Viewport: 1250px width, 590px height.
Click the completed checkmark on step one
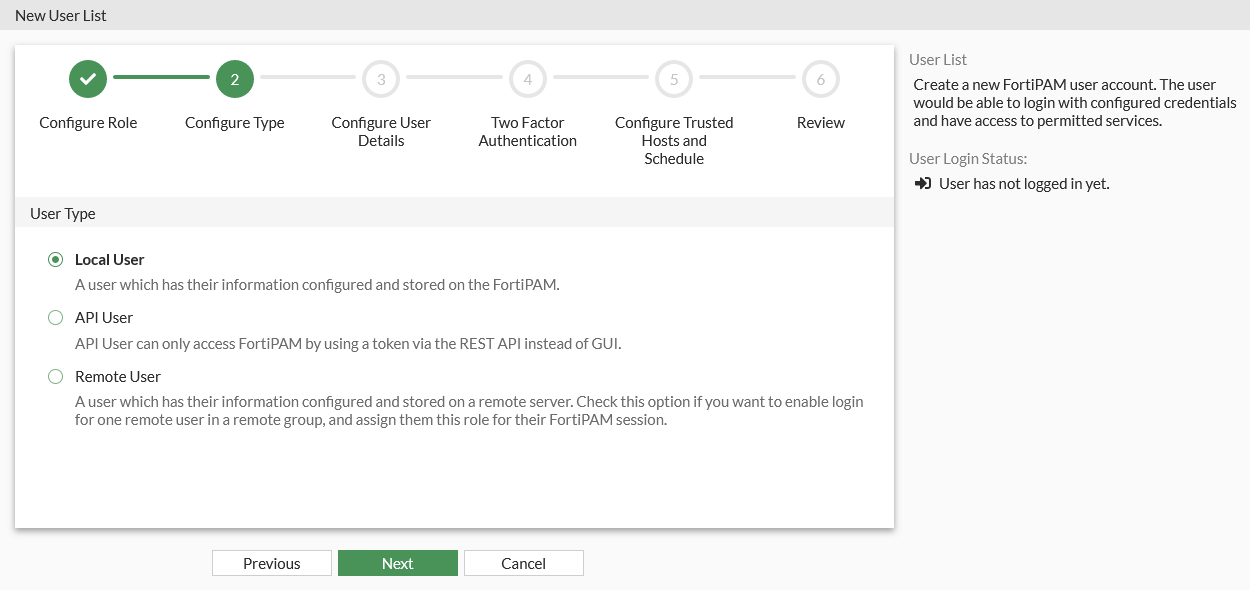tap(87, 79)
